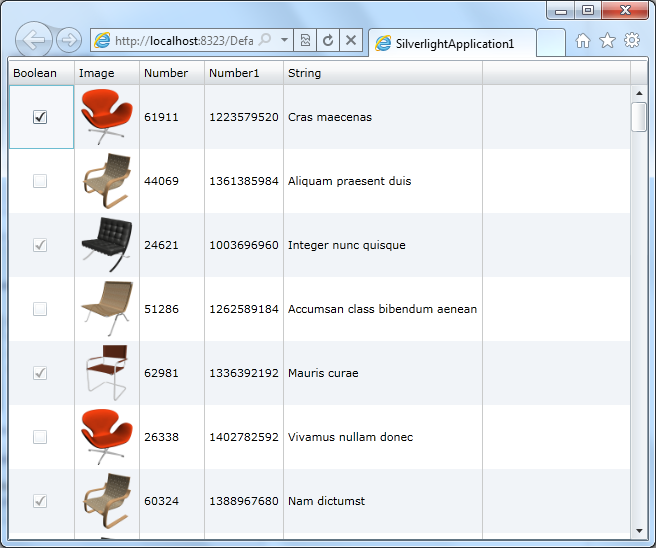Image resolution: width=656 pixels, height=548 pixels.
Task: Click the compatibility view icon
Action: (305, 40)
